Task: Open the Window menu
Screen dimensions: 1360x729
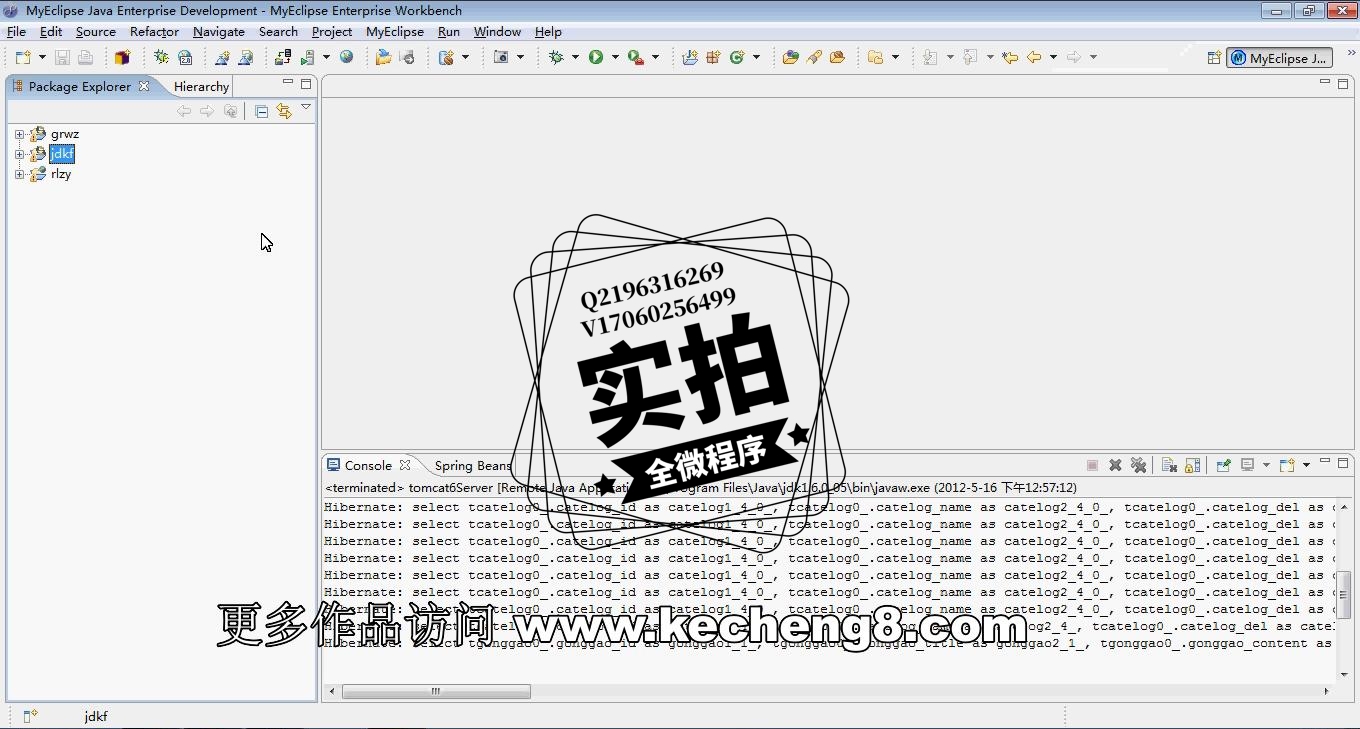Action: [497, 32]
